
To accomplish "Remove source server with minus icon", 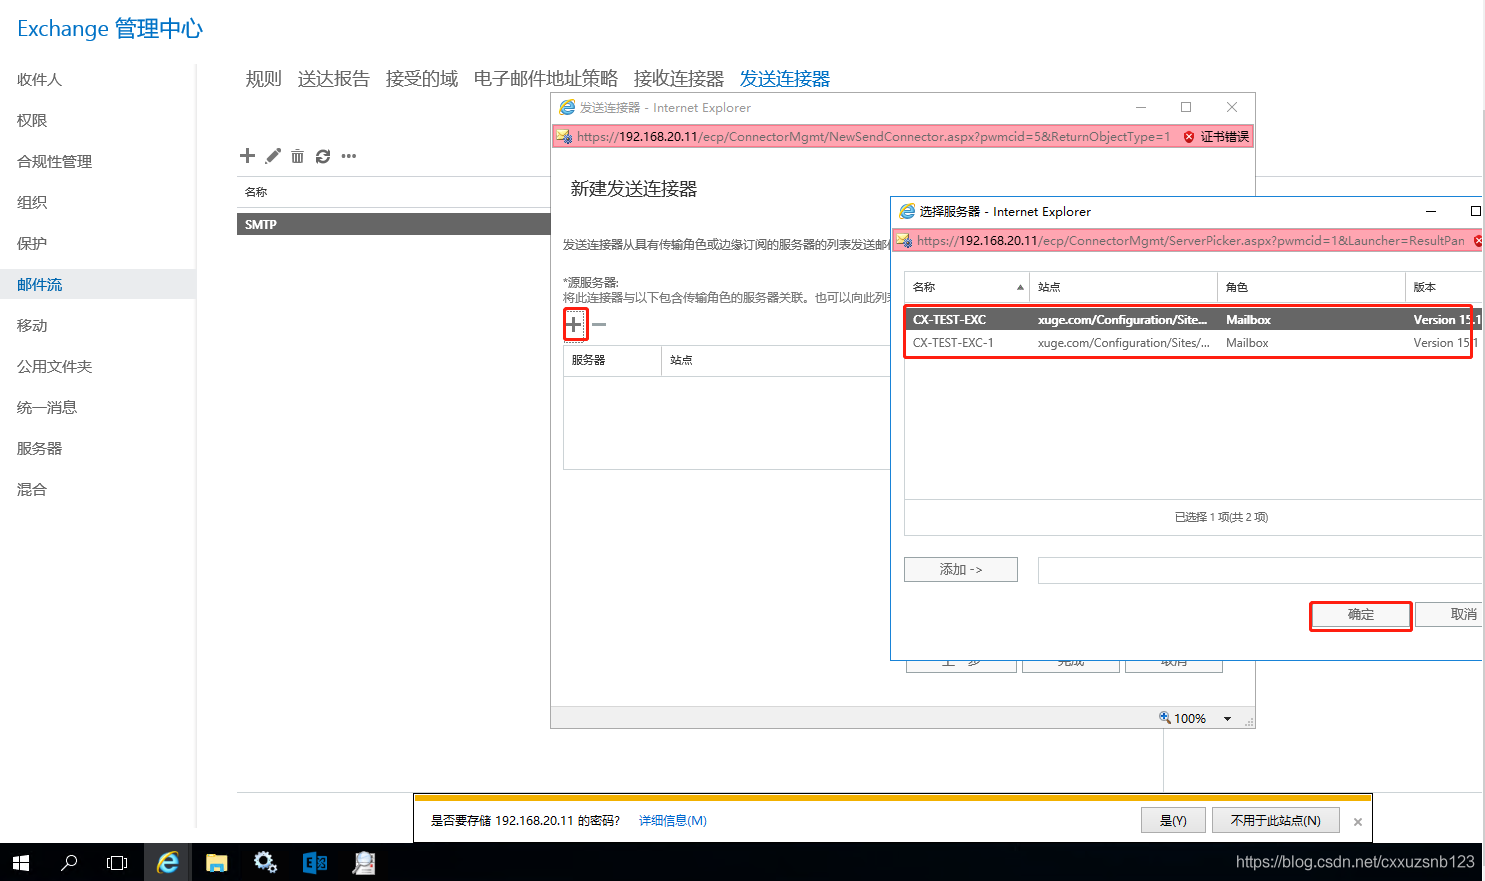I will tap(599, 324).
